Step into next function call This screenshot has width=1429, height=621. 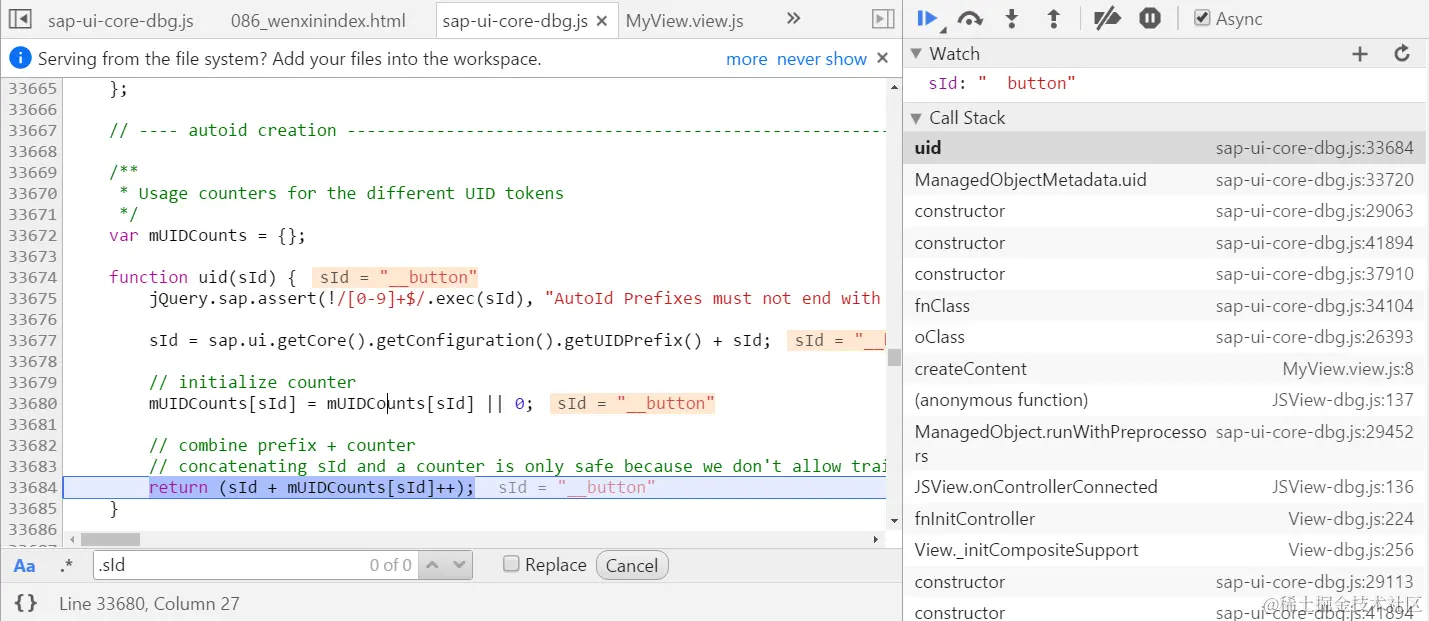point(1012,18)
